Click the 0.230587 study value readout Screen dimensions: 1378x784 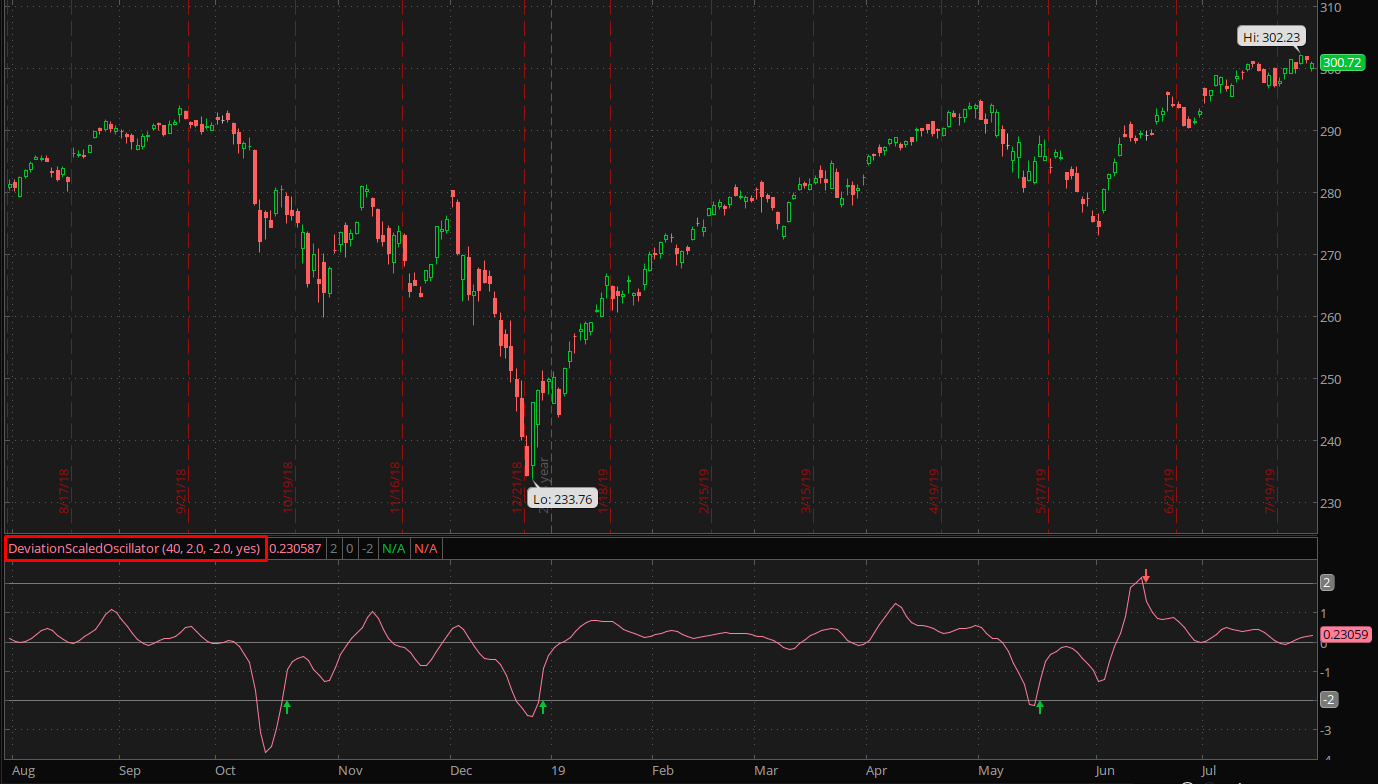297,548
